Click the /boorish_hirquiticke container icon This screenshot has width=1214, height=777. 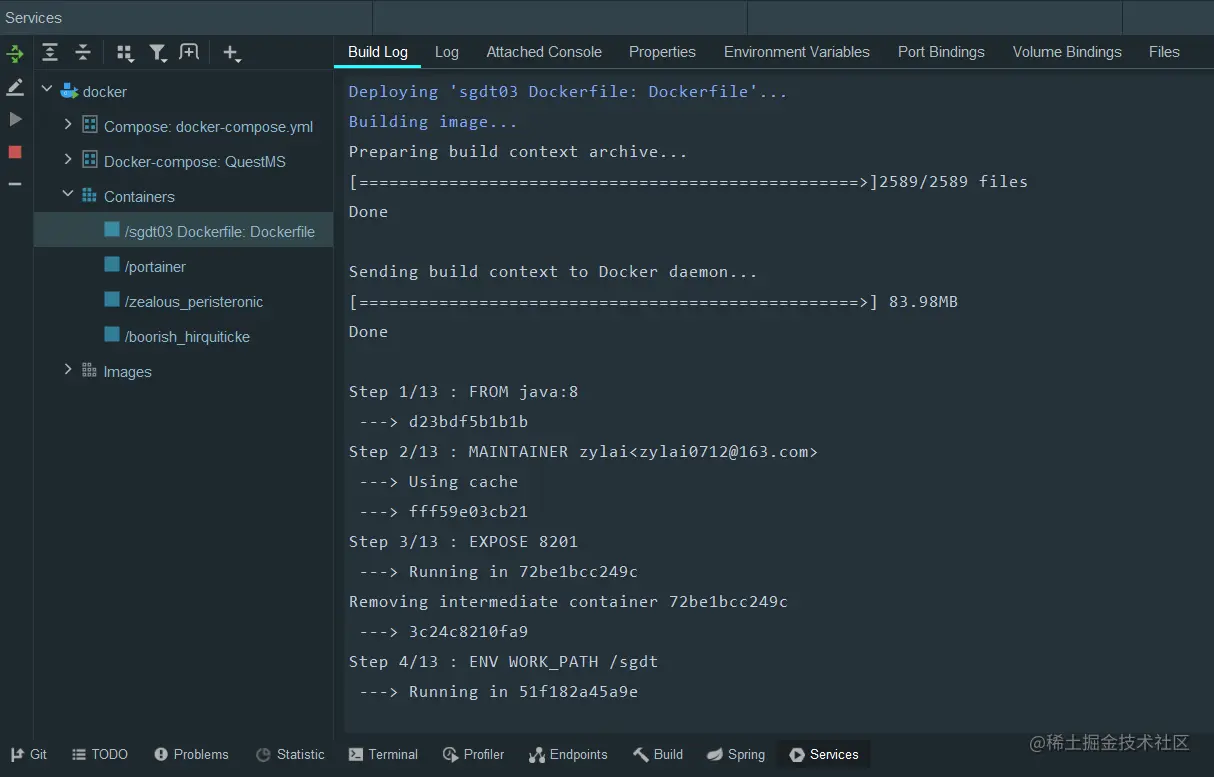coord(112,335)
